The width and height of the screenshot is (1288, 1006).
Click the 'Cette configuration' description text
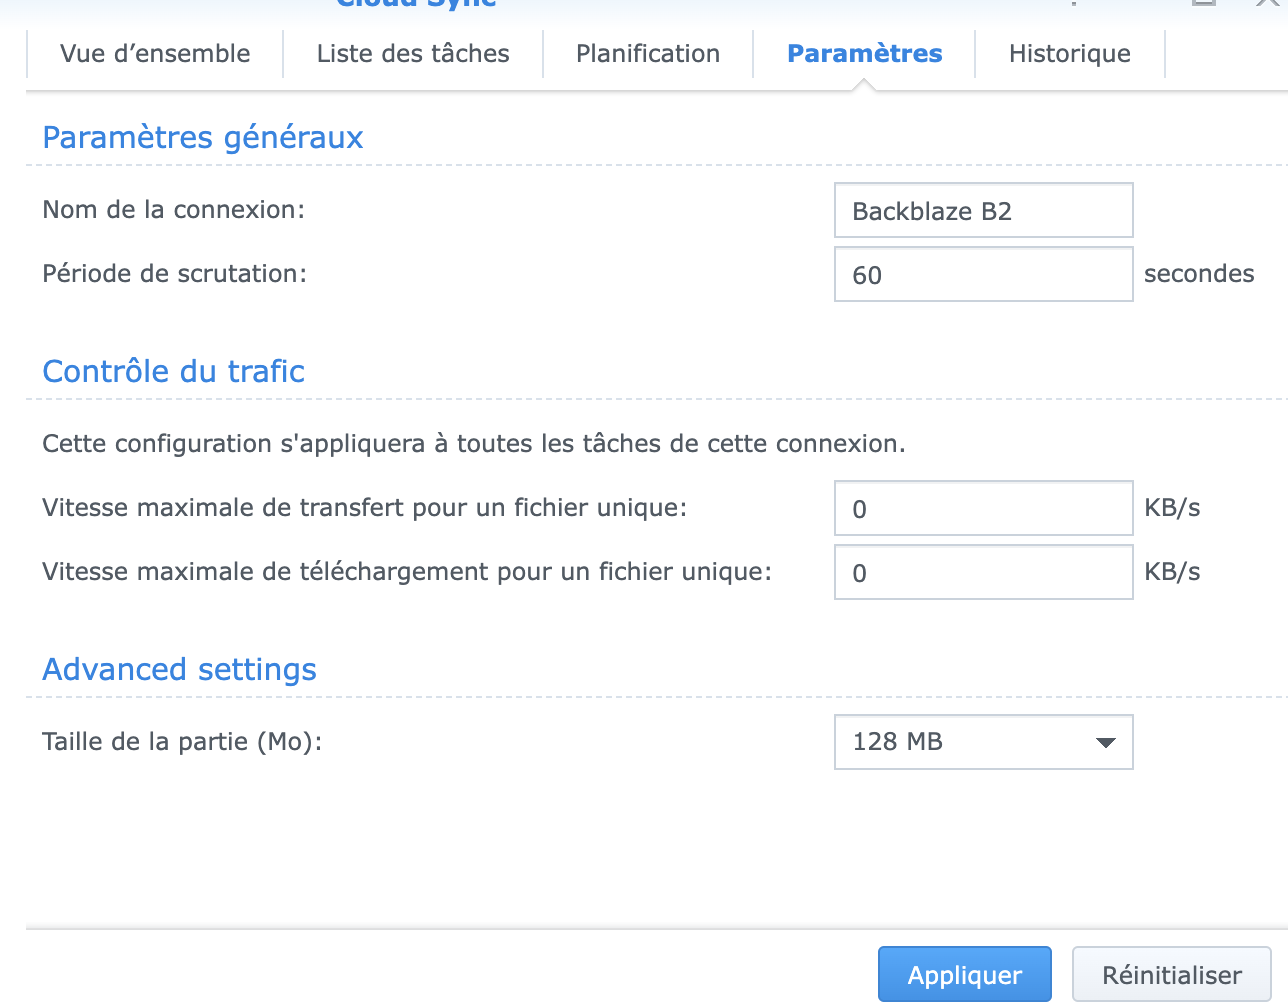click(x=474, y=444)
